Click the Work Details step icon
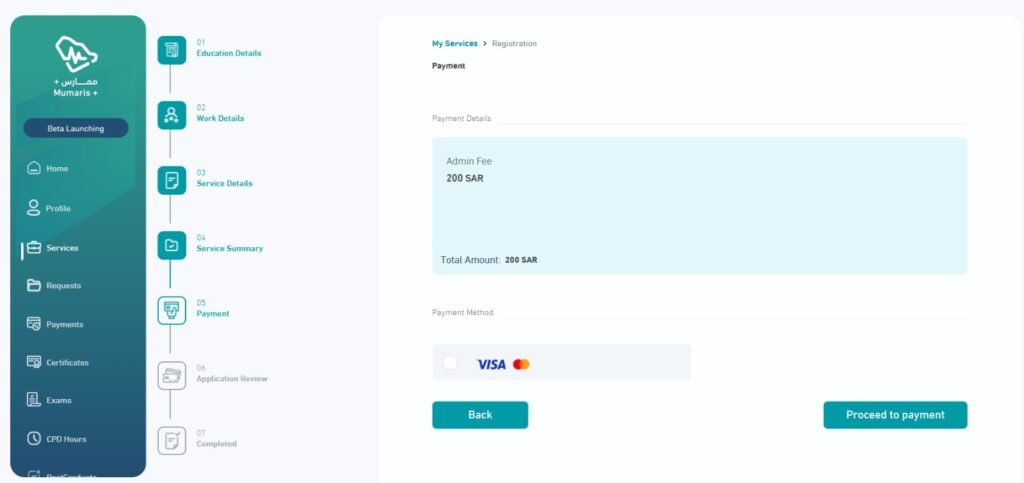The width and height of the screenshot is (1024, 483). pos(172,116)
